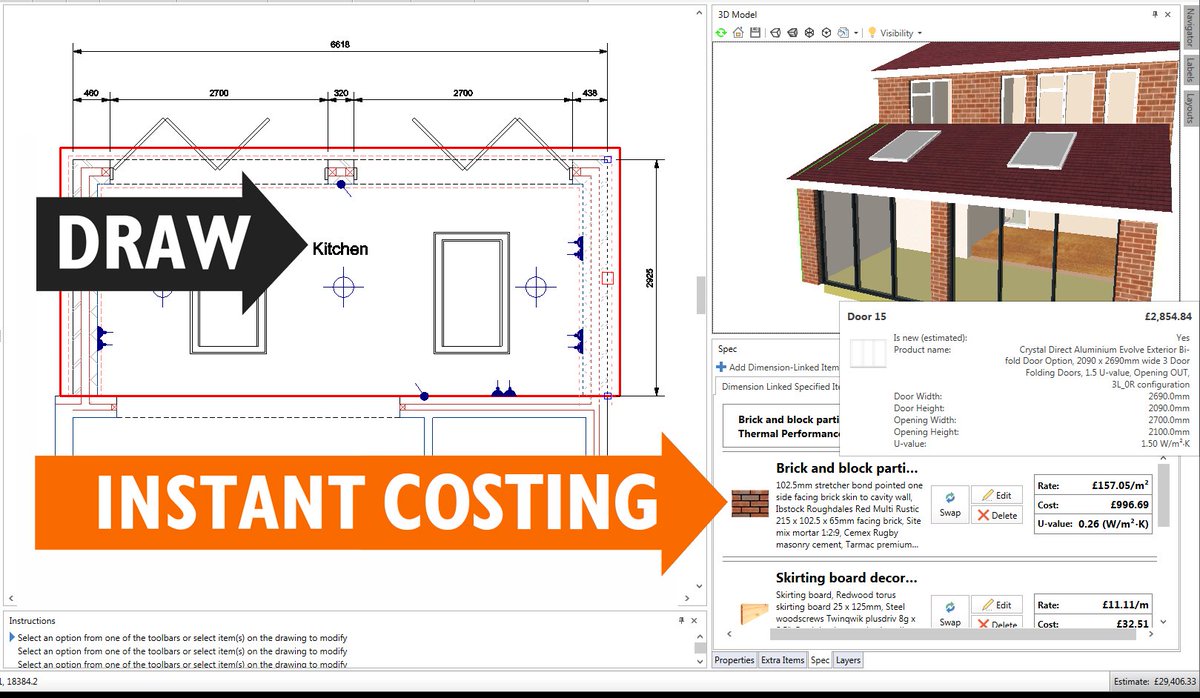The width and height of the screenshot is (1200, 698).
Task: Swap the brick and block partition item
Action: [950, 503]
